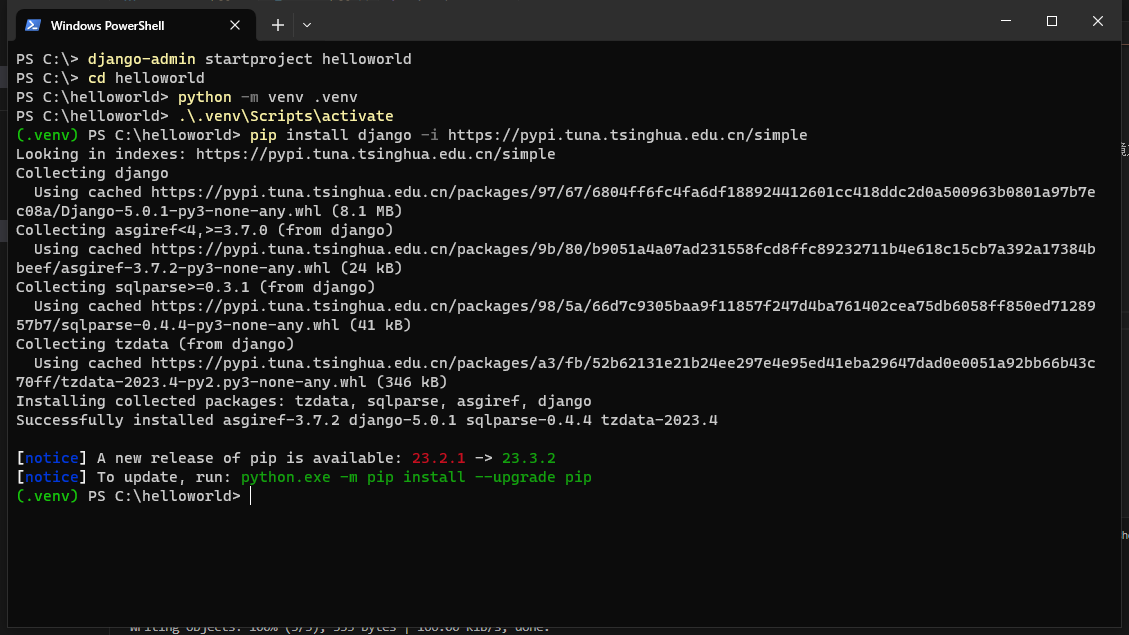The image size is (1129, 635).
Task: Click the first blue 'notice' label
Action: coord(52,458)
